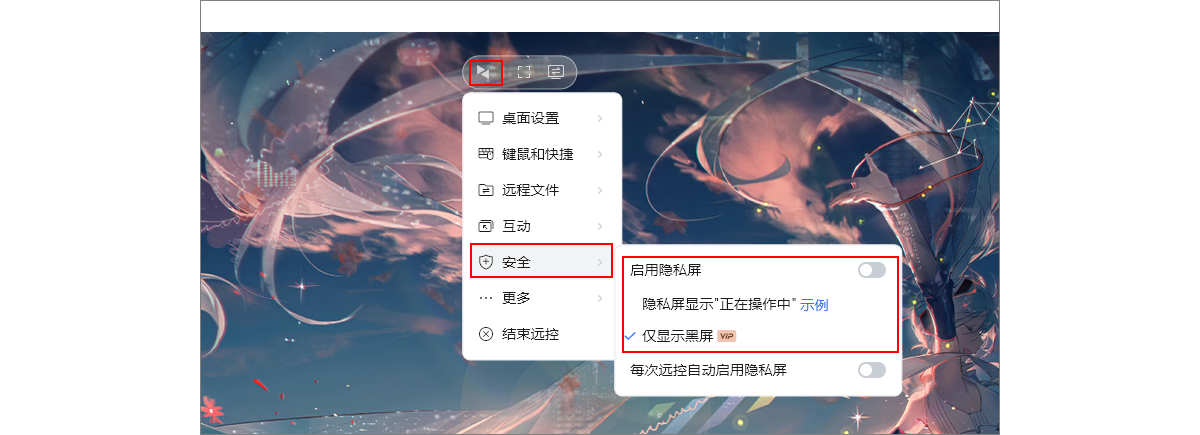Image resolution: width=1200 pixels, height=435 pixels.
Task: Click the monitor icon beside 桌面设置
Action: pos(486,118)
